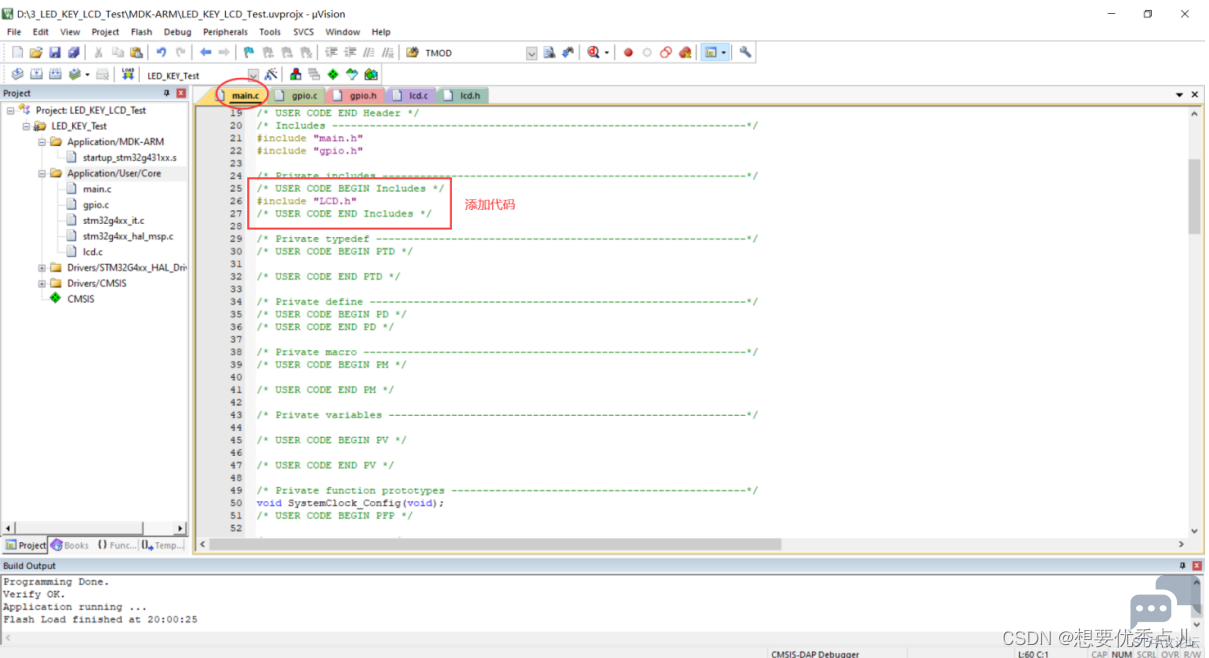Switch to the Functions panel tab
1209x658 pixels.
117,545
